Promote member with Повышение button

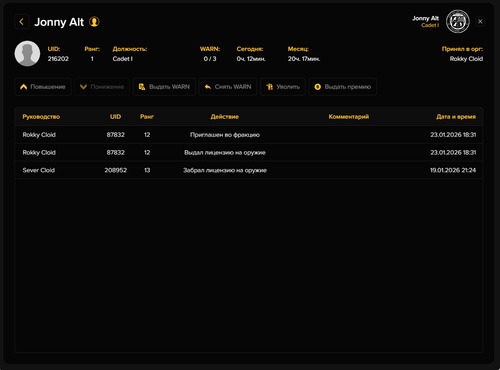43,87
